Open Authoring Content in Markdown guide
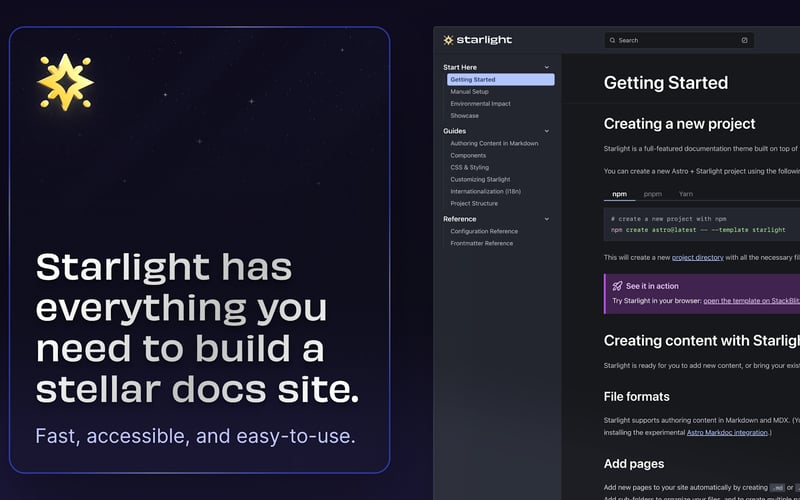Screen dimensions: 800x500 (x=494, y=143)
